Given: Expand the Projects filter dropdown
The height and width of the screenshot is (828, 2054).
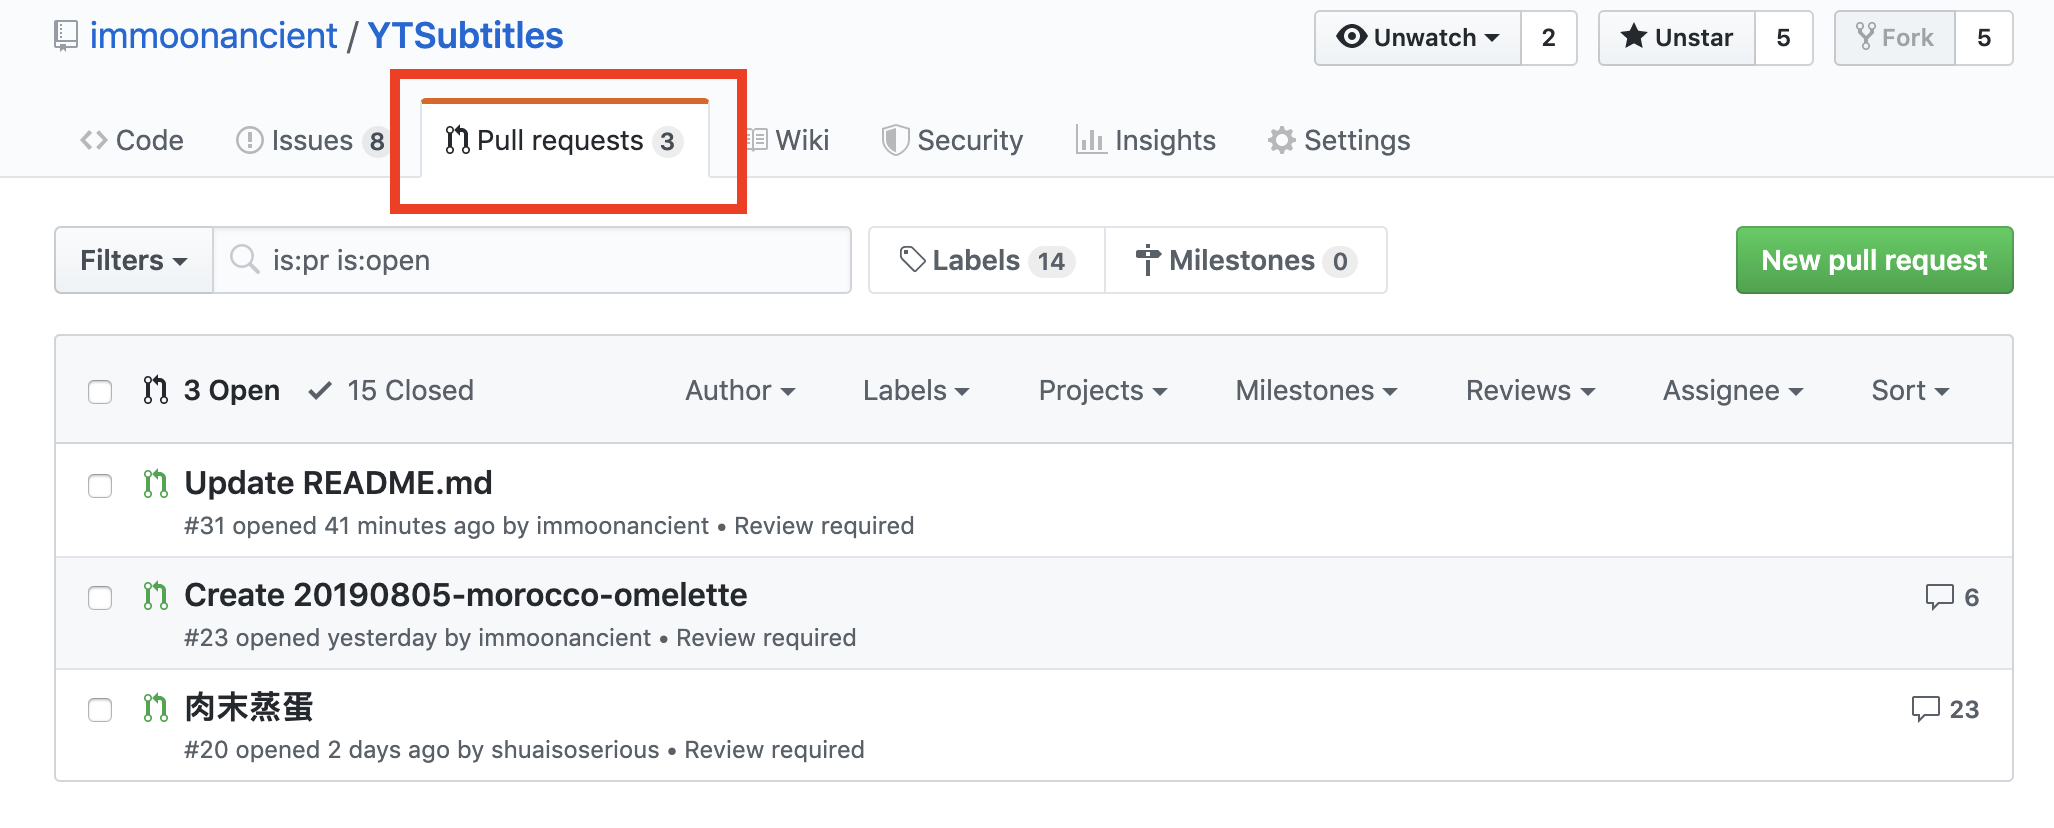Looking at the screenshot, I should pyautogui.click(x=1103, y=390).
